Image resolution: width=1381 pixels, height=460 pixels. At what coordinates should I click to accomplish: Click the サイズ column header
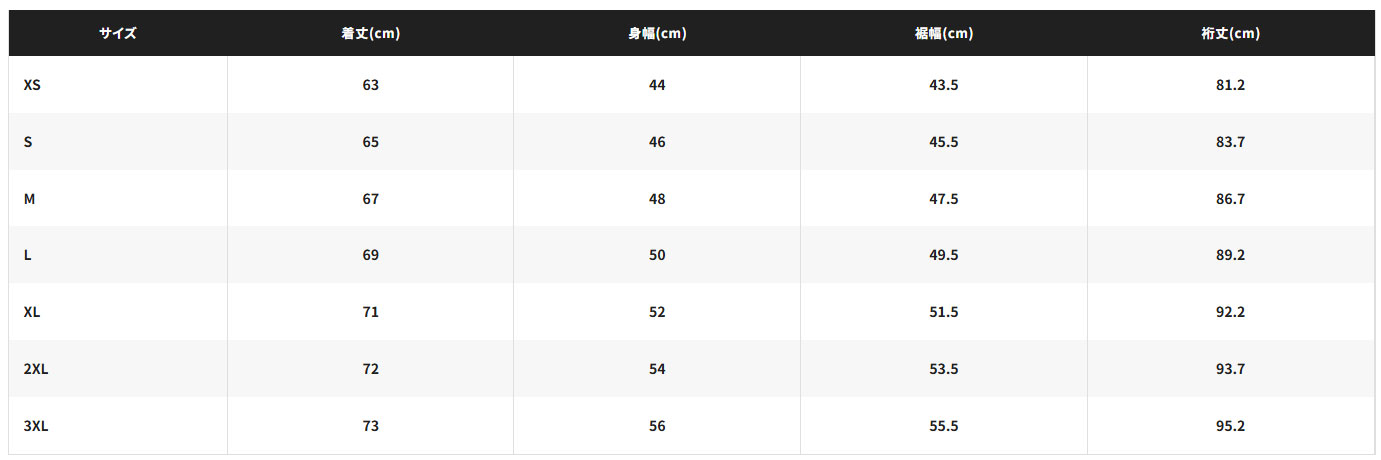117,33
